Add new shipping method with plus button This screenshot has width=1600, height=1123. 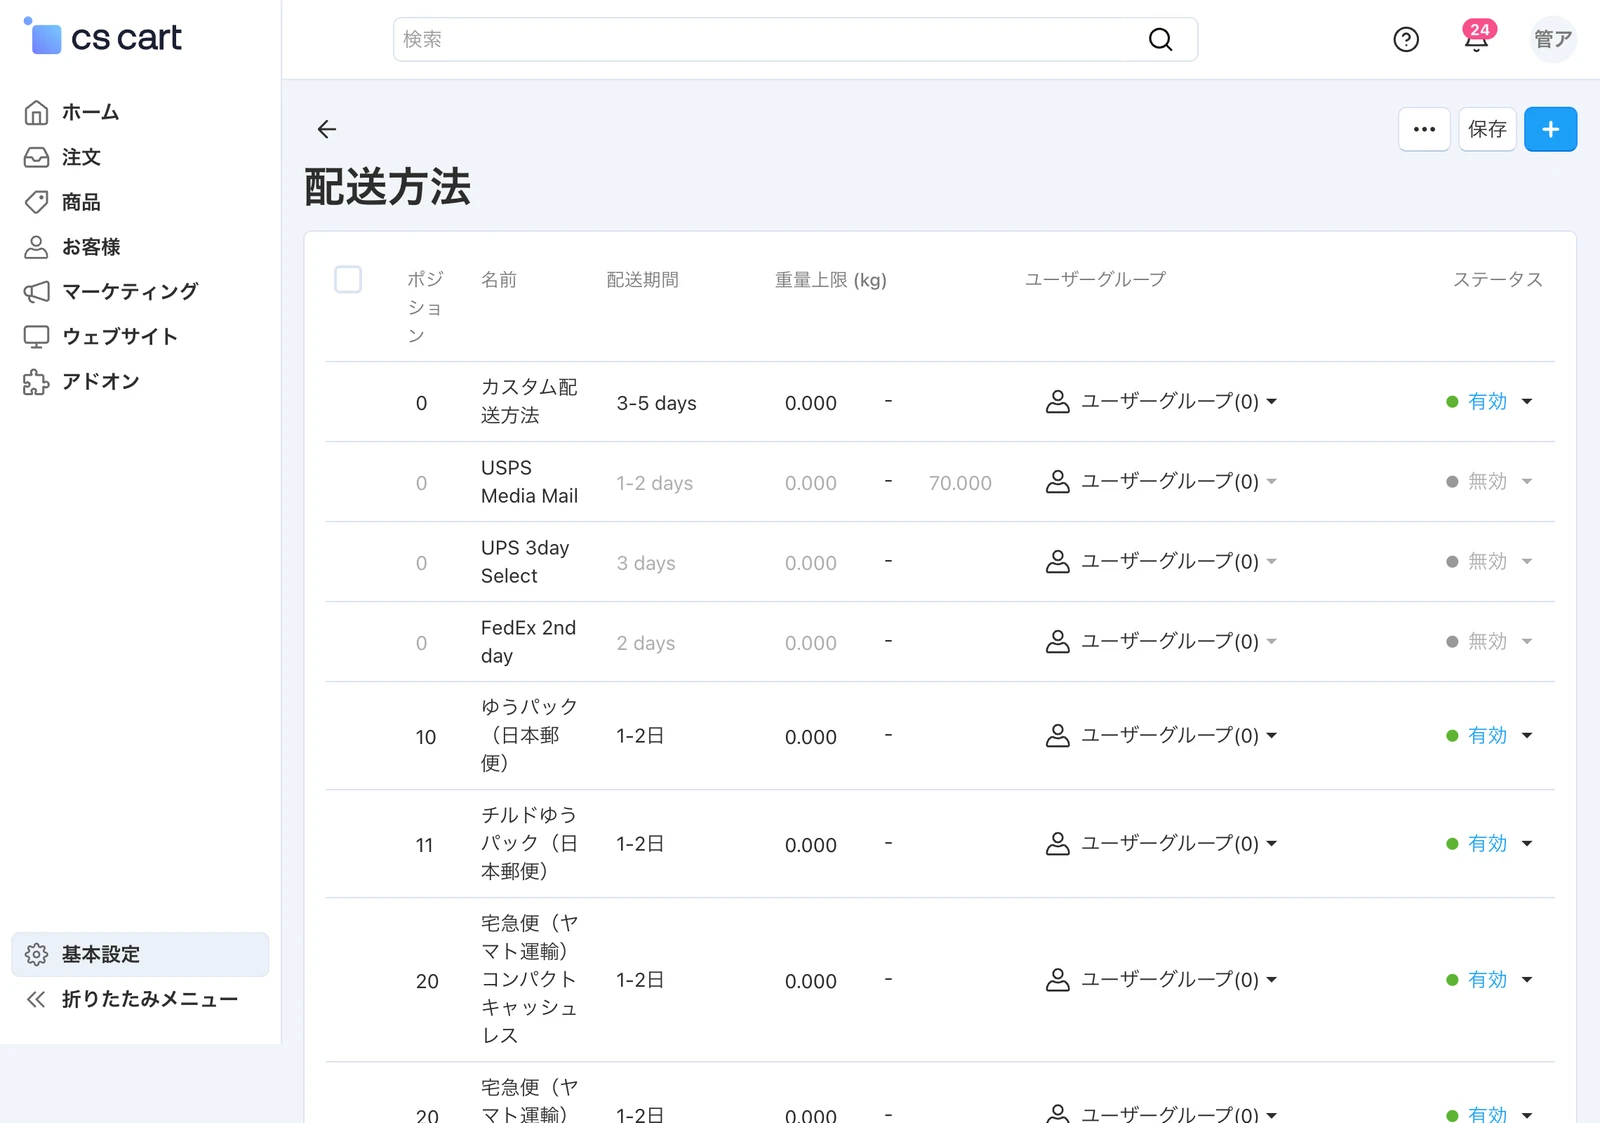coord(1550,129)
